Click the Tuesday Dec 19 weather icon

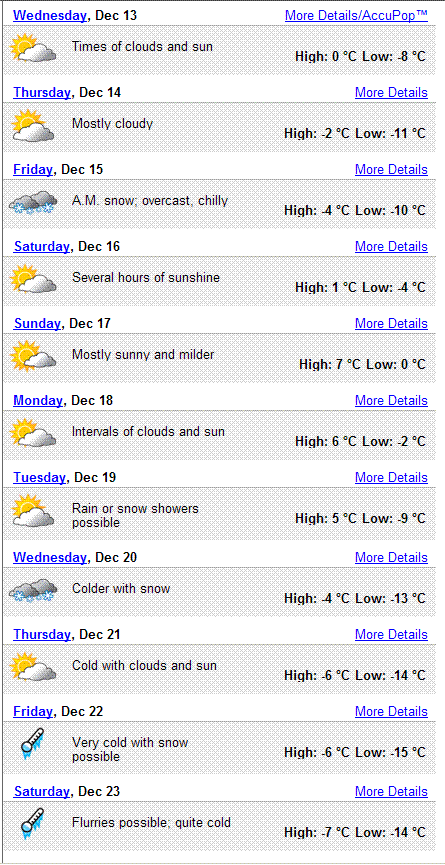(33, 511)
